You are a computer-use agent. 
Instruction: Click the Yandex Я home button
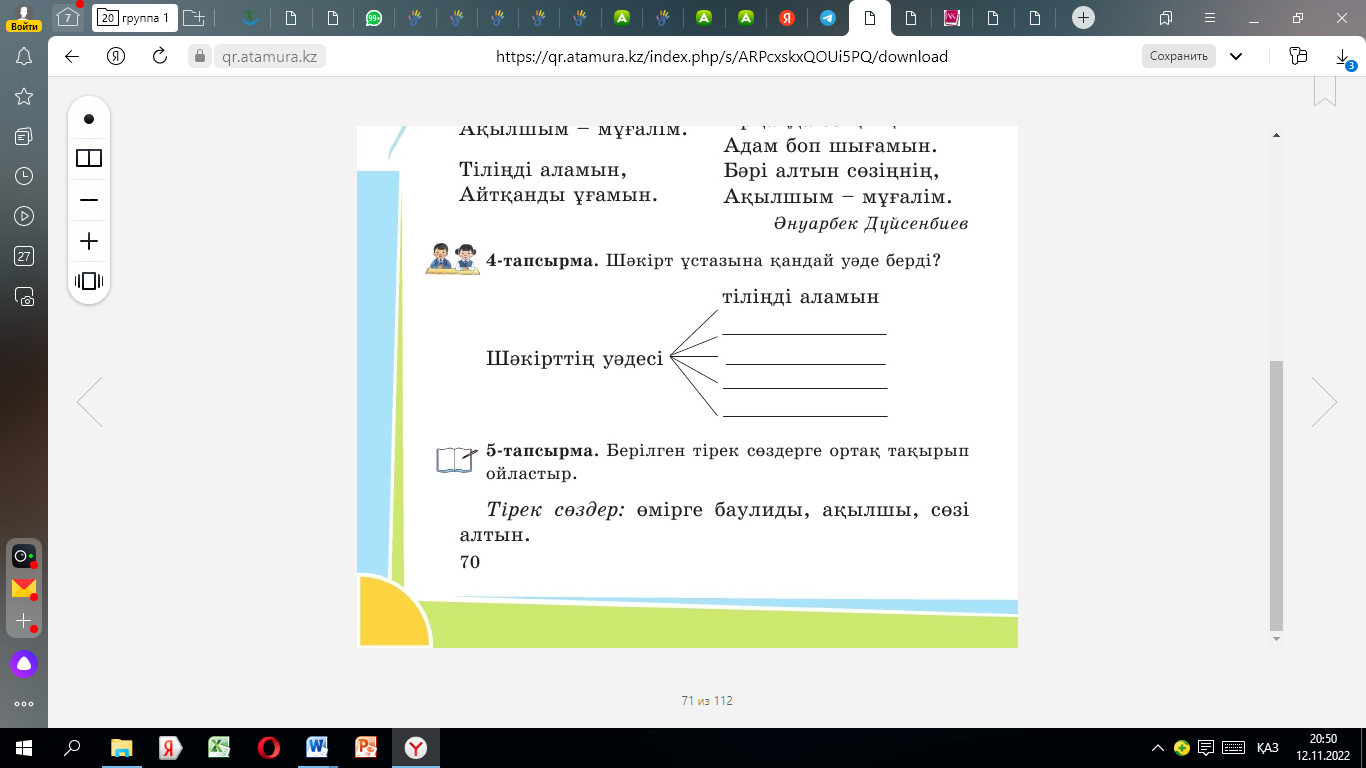(115, 57)
